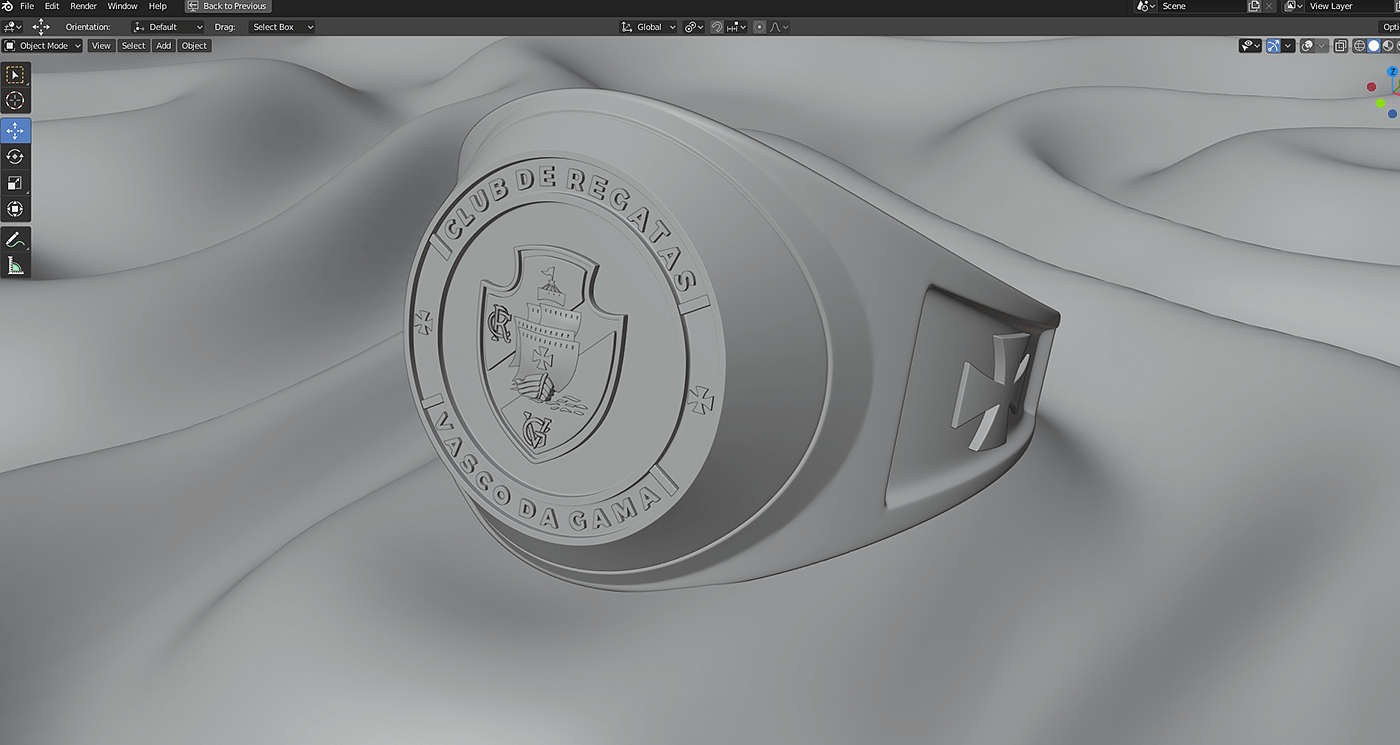Click the Z axis on navigation gizmo
Image resolution: width=1400 pixels, height=745 pixels.
(x=1392, y=72)
